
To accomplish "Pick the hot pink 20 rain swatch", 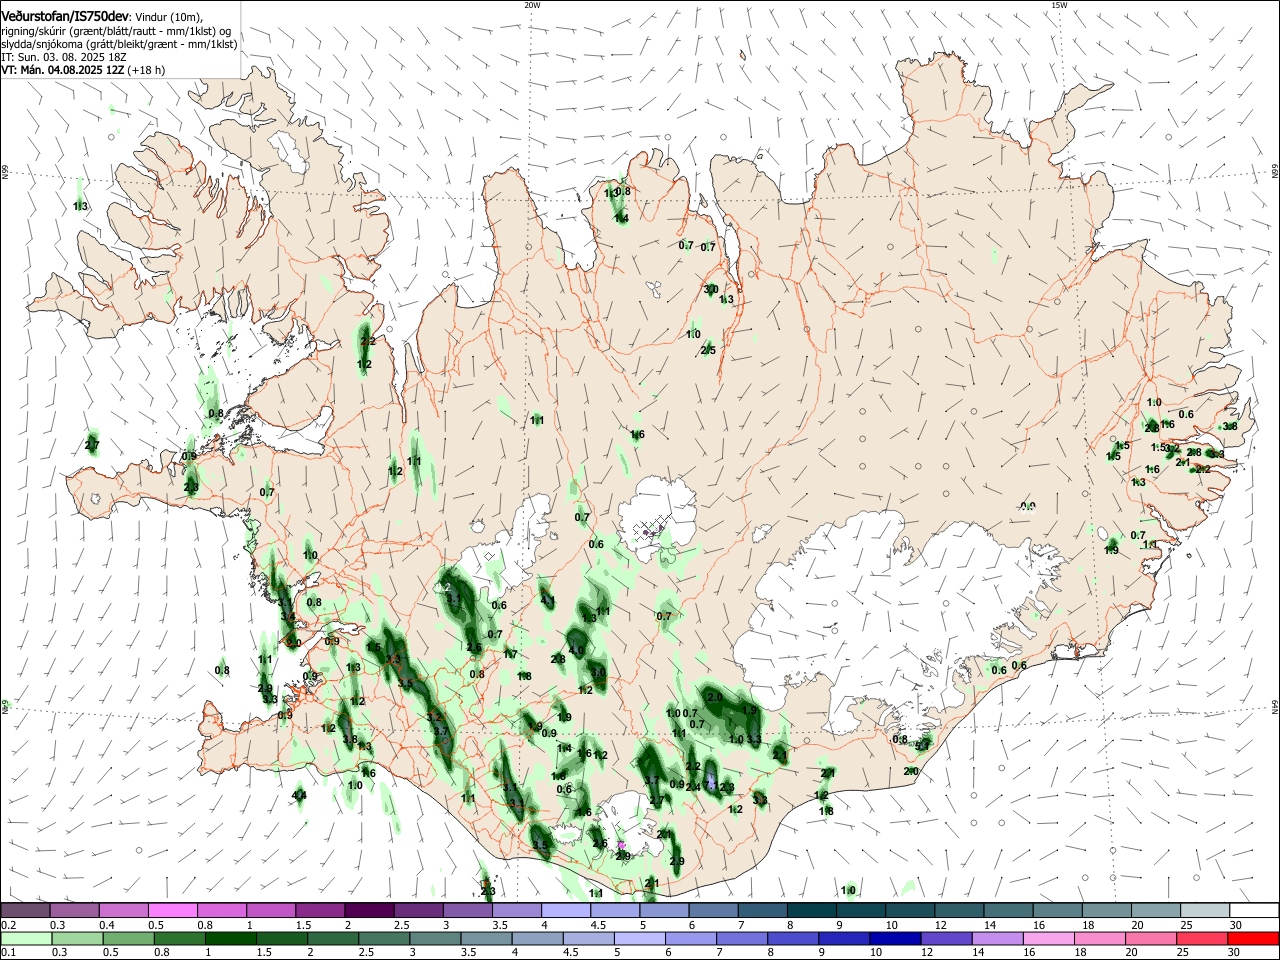I will coord(1151,939).
